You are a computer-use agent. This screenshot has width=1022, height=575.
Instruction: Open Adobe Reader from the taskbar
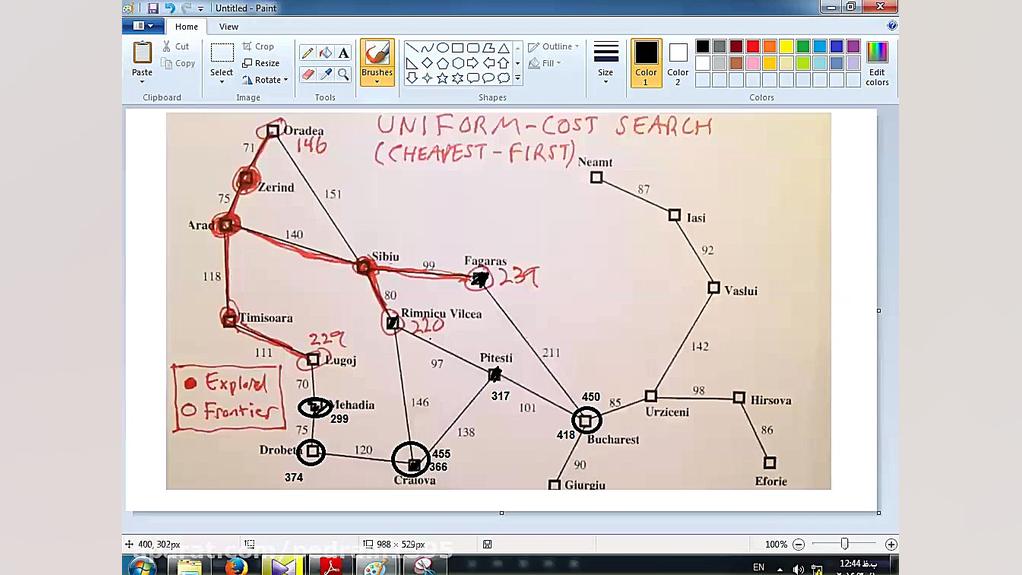click(x=330, y=566)
